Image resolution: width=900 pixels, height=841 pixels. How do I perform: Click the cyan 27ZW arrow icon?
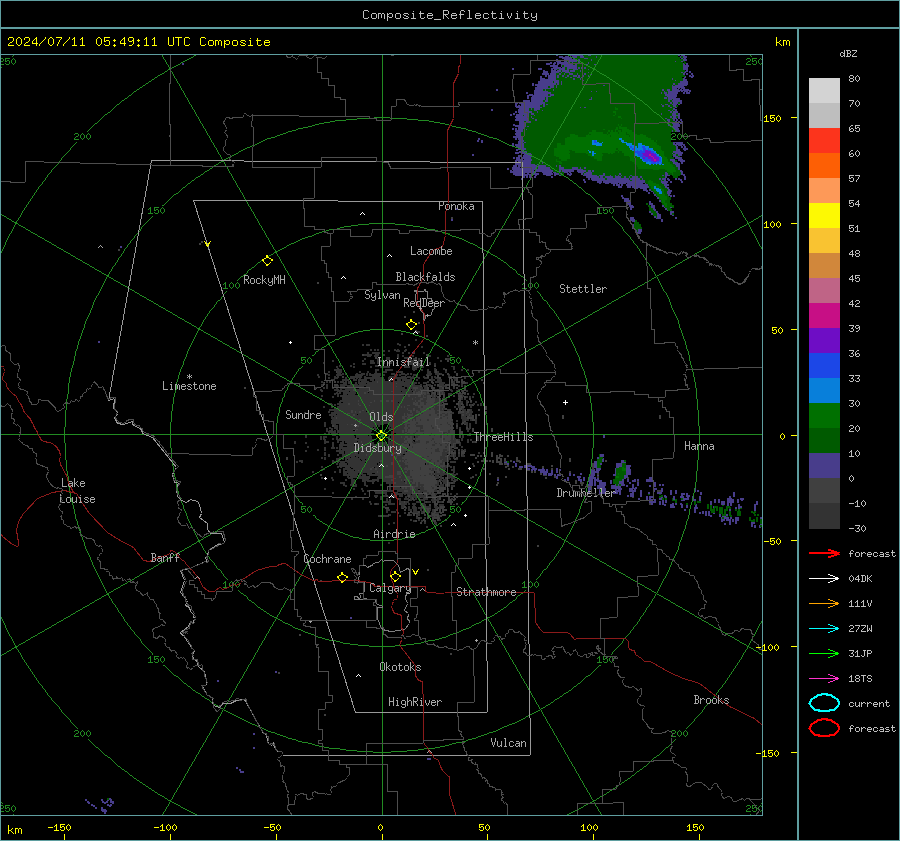coord(824,629)
